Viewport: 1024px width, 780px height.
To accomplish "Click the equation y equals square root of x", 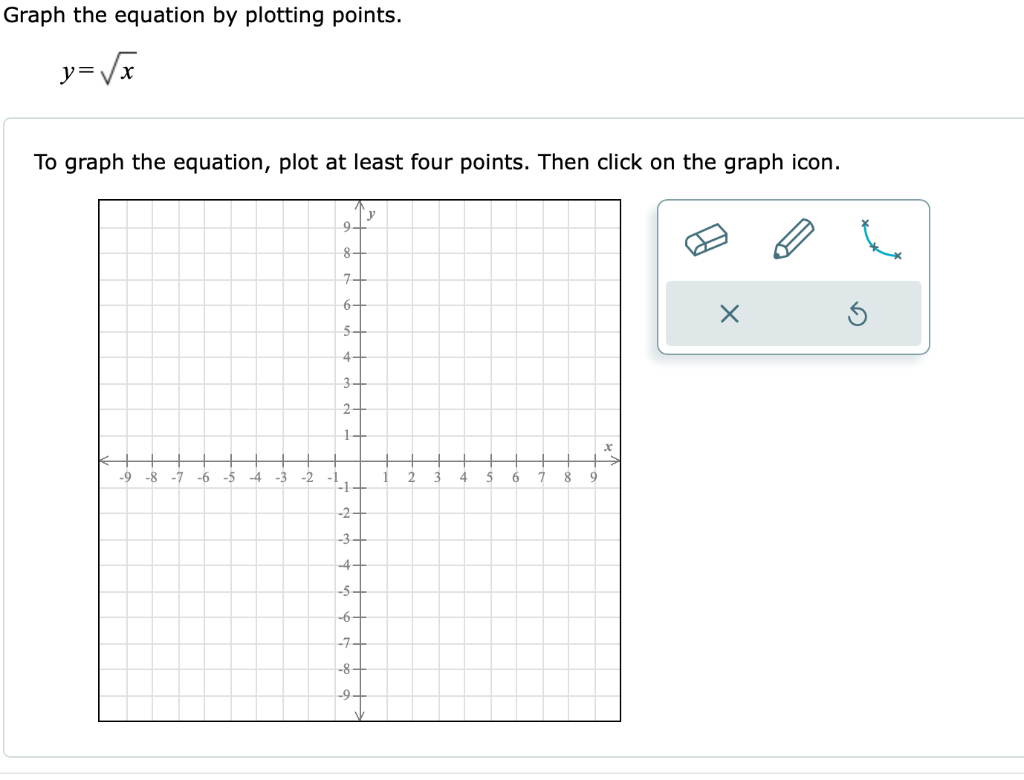I will pyautogui.click(x=100, y=70).
